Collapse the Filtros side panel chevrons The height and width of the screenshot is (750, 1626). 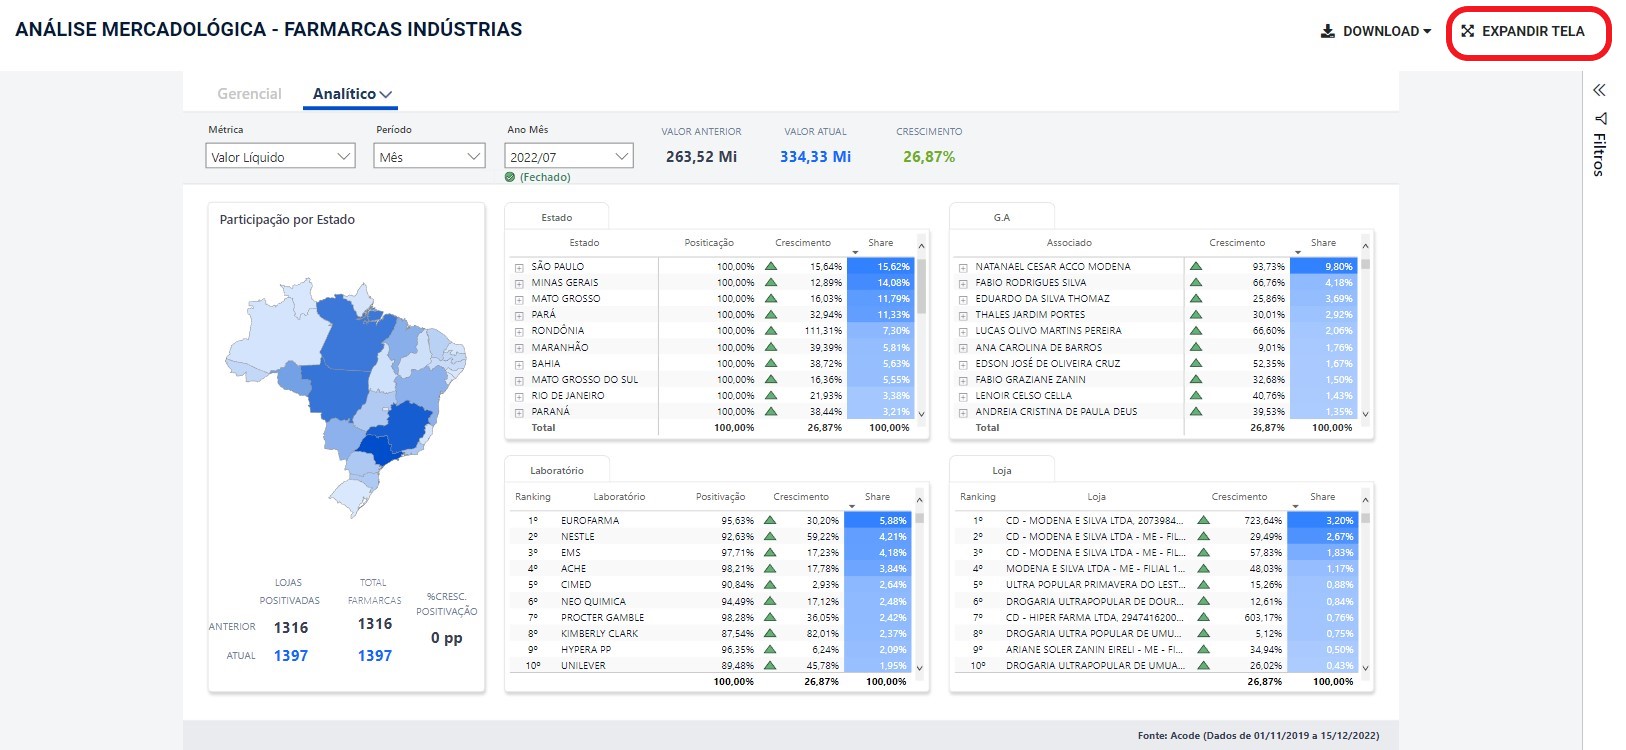[x=1599, y=90]
